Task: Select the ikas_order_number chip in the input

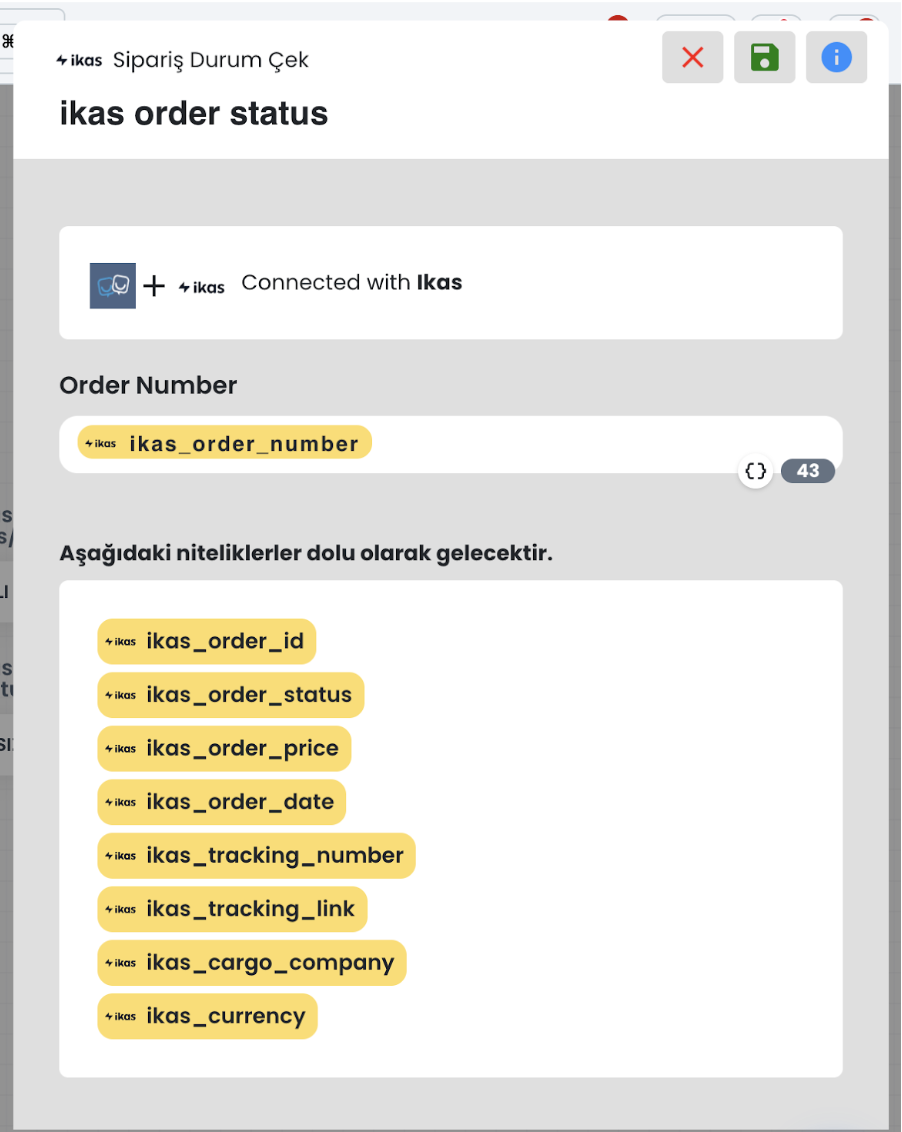Action: [225, 443]
